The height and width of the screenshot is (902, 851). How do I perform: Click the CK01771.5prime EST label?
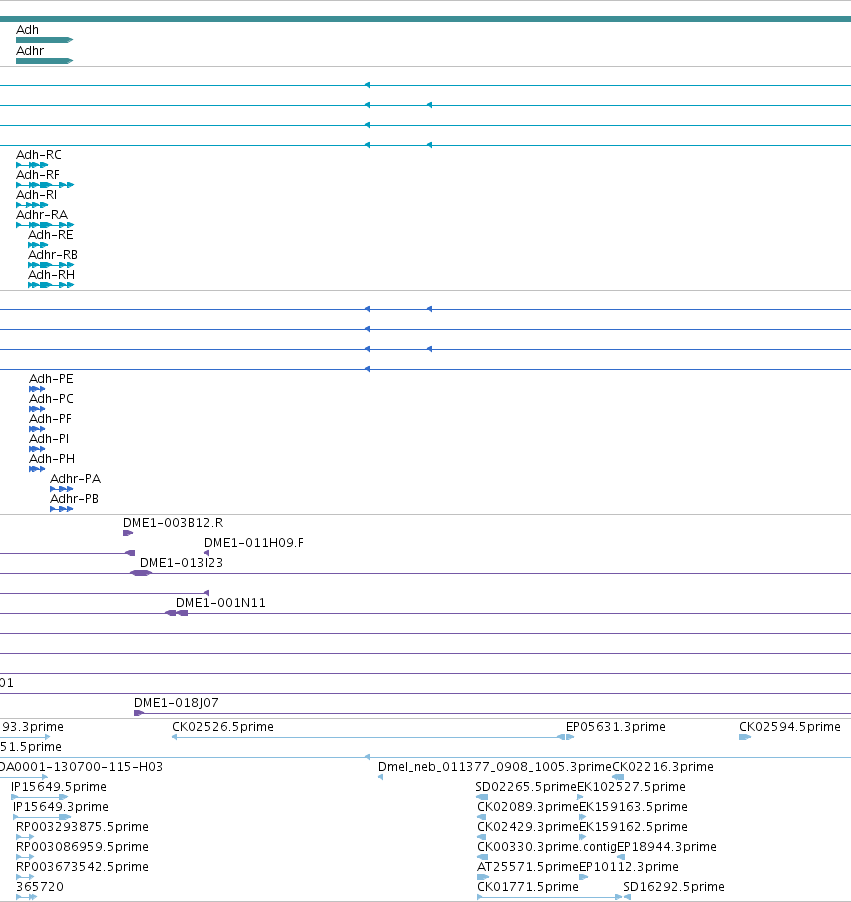[528, 887]
